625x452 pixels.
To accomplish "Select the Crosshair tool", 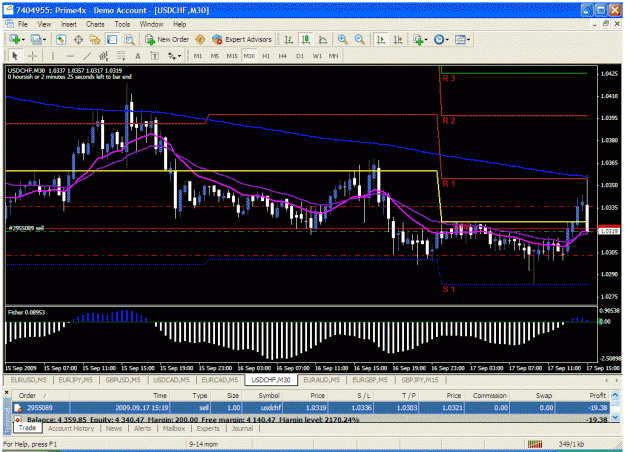I will click(32, 56).
